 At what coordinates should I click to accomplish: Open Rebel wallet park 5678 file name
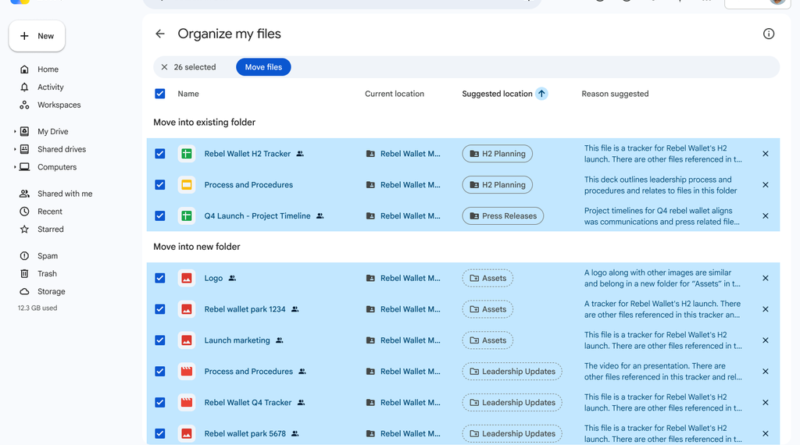pos(245,434)
